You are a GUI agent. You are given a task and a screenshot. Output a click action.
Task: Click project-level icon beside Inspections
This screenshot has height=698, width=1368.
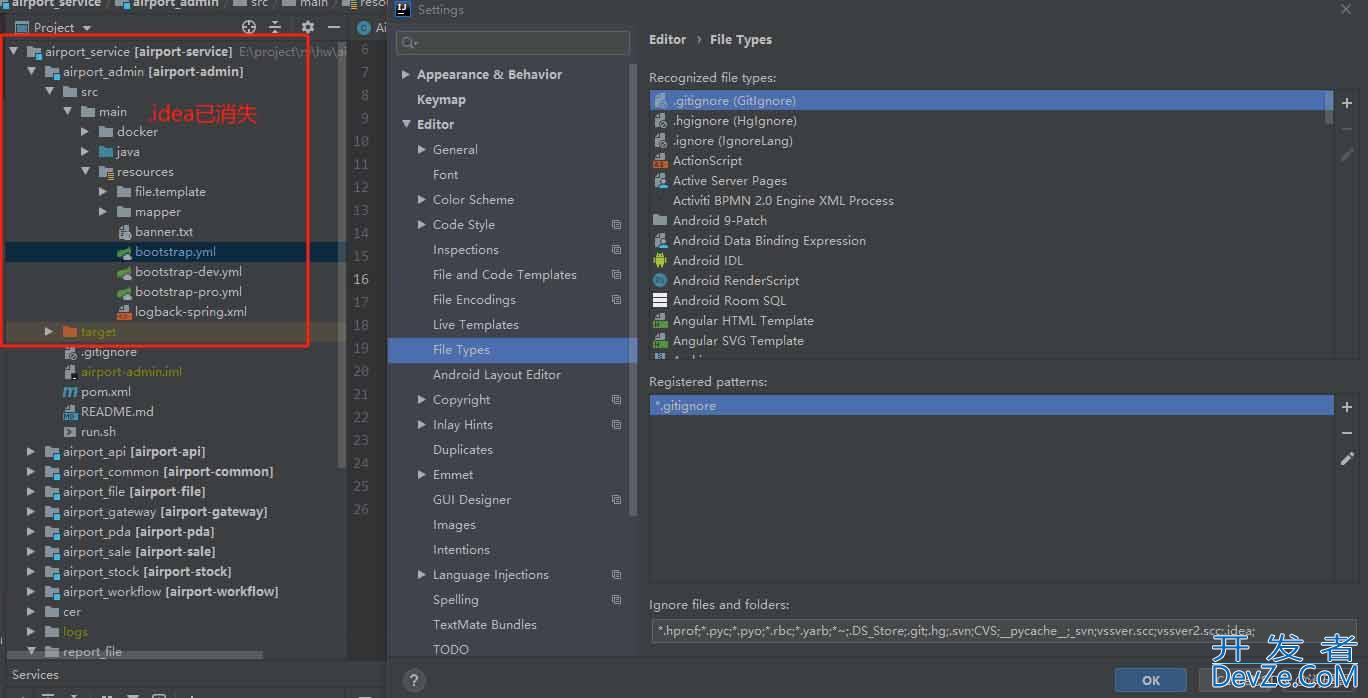(616, 250)
